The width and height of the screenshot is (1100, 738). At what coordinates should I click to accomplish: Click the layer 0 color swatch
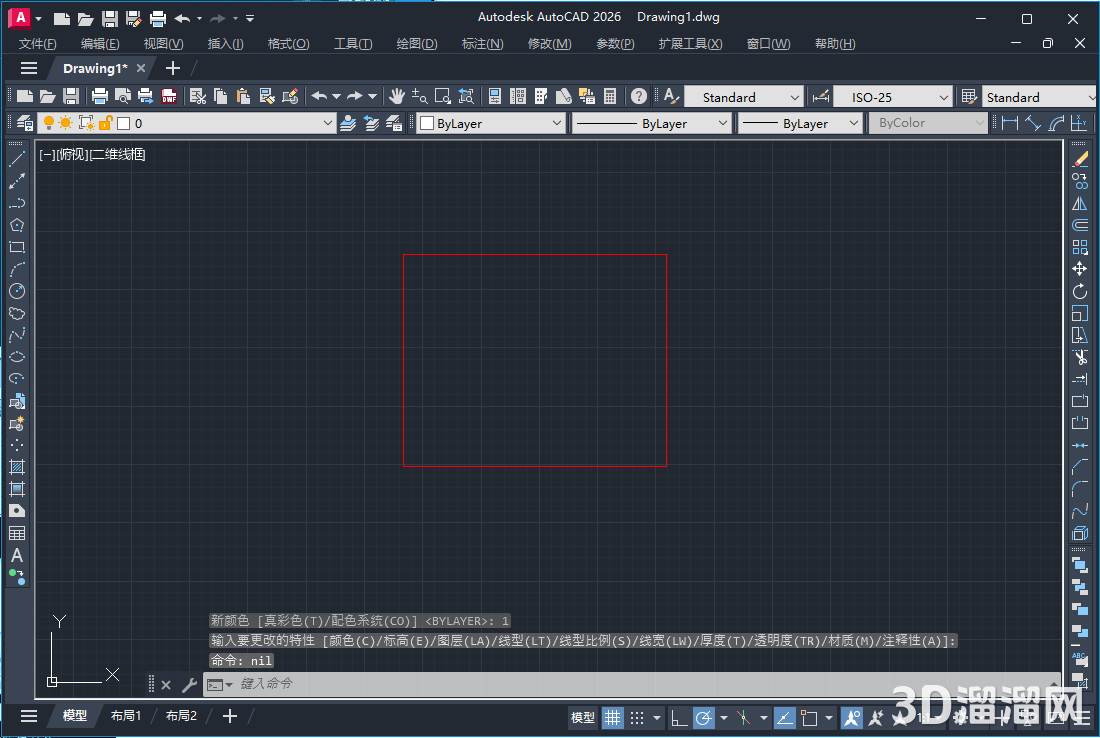click(x=123, y=123)
